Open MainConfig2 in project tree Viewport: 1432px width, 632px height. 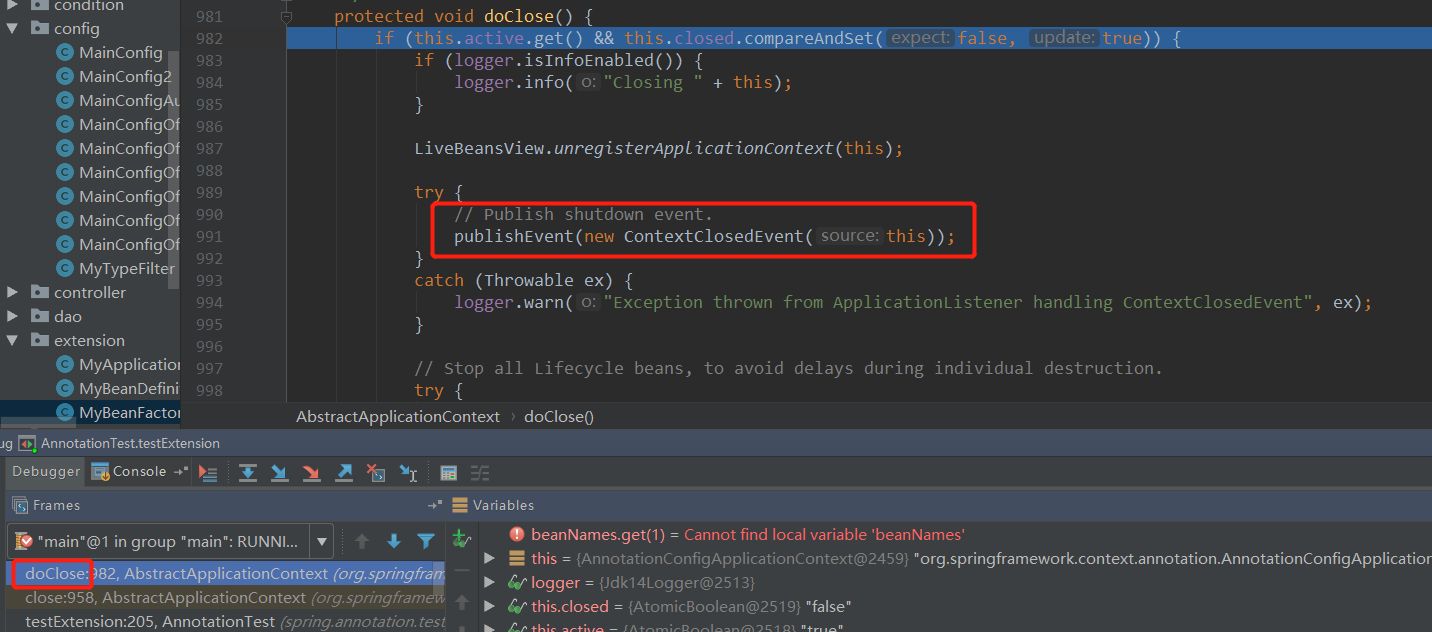point(125,76)
